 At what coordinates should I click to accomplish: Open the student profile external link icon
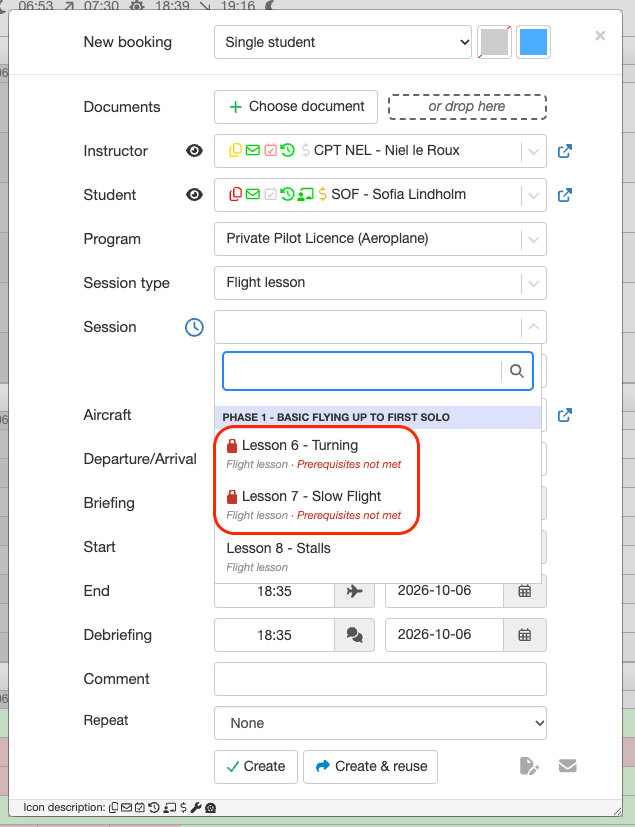[x=565, y=195]
